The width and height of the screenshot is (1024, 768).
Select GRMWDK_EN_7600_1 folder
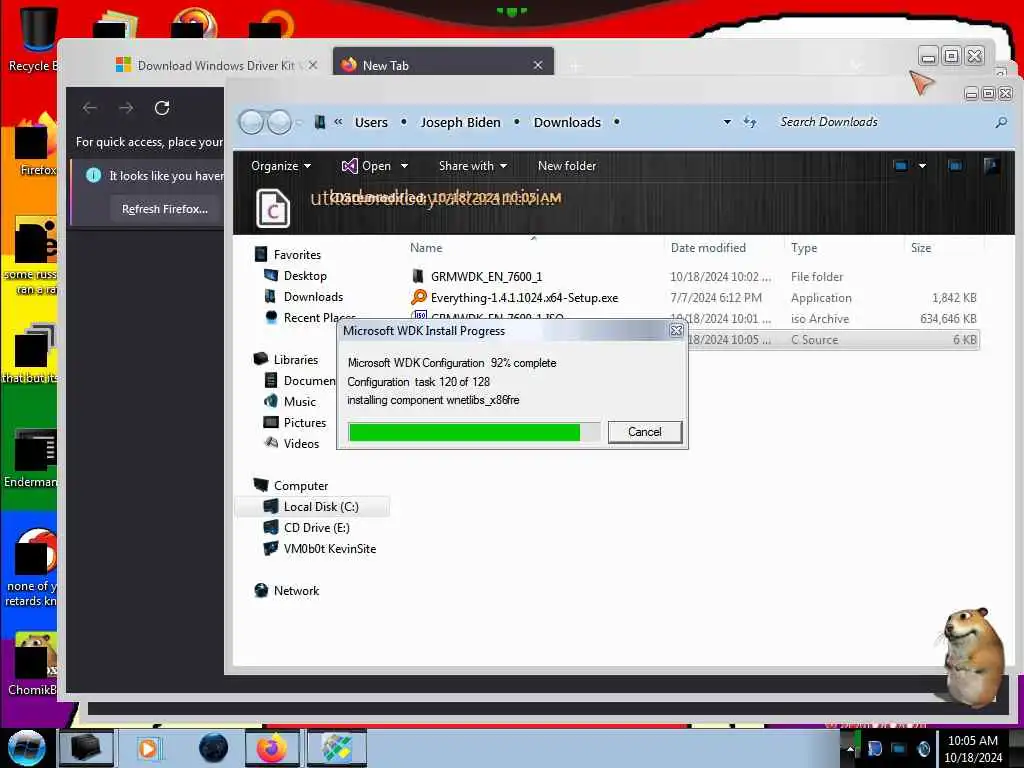[486, 277]
